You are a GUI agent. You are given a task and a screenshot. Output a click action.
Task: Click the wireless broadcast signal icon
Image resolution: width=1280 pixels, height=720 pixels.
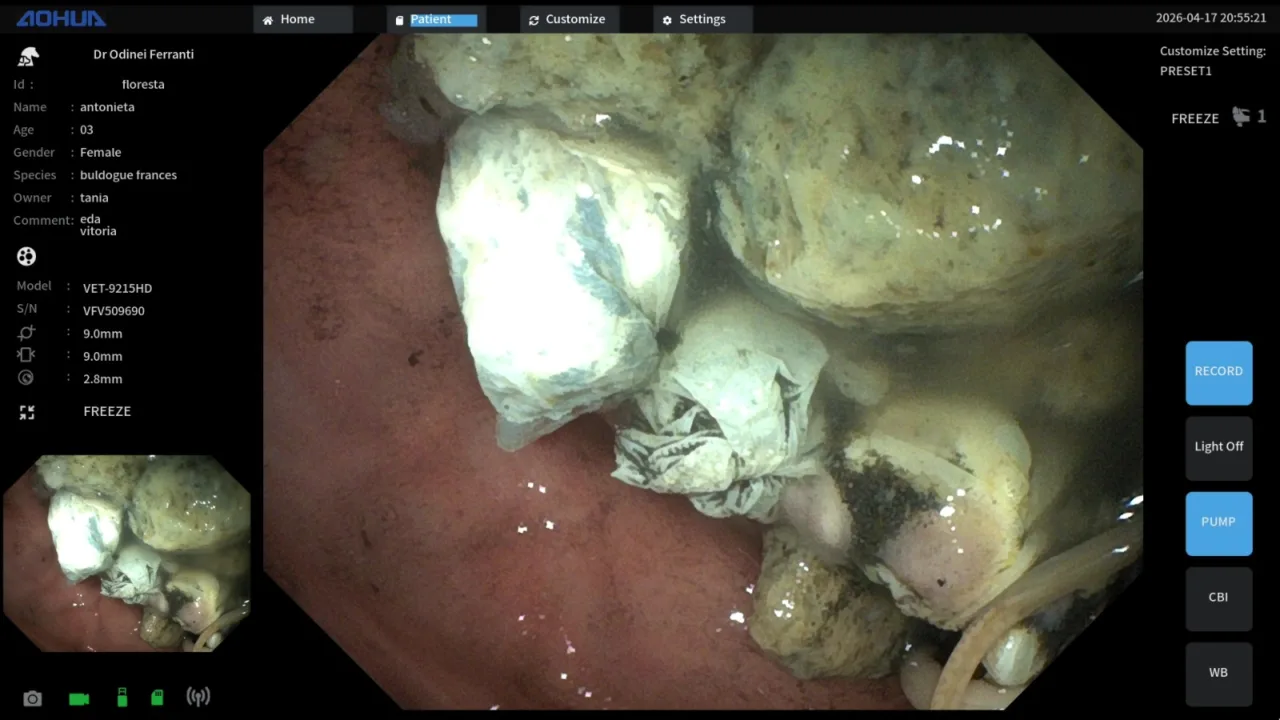[198, 697]
